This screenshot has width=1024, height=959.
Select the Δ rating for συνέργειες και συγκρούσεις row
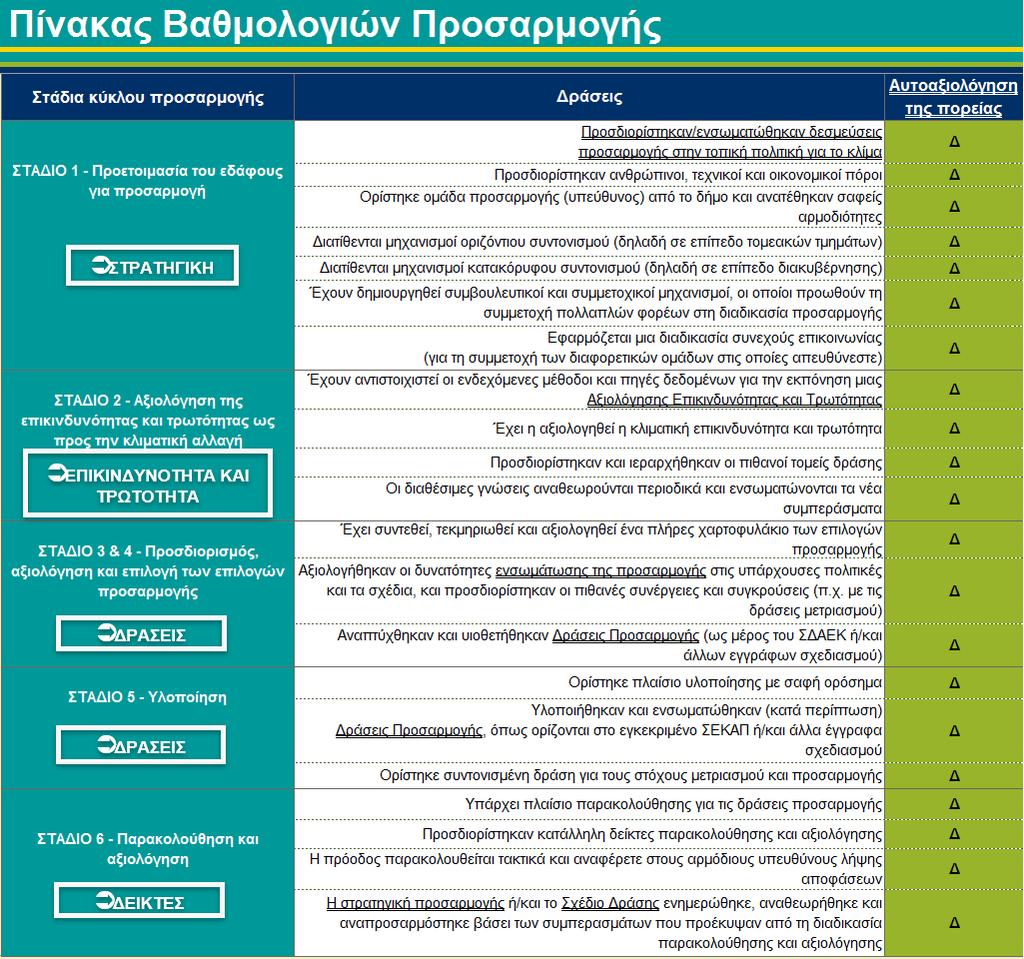pyautogui.click(x=954, y=591)
